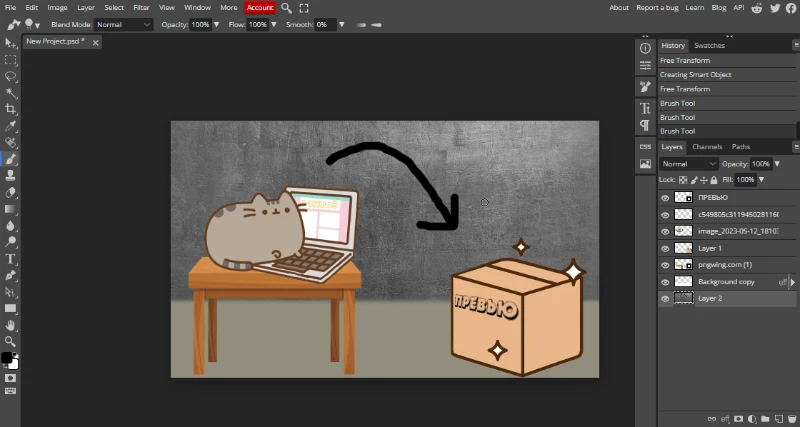Select the Crop tool

tap(10, 109)
